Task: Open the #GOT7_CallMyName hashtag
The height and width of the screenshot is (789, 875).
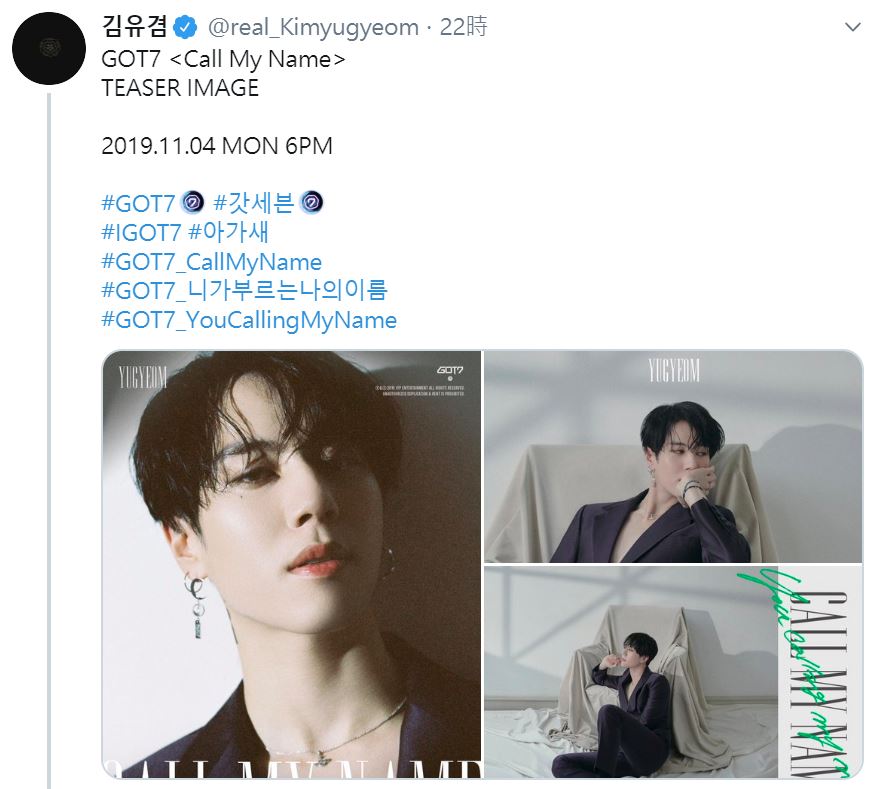Action: [212, 262]
